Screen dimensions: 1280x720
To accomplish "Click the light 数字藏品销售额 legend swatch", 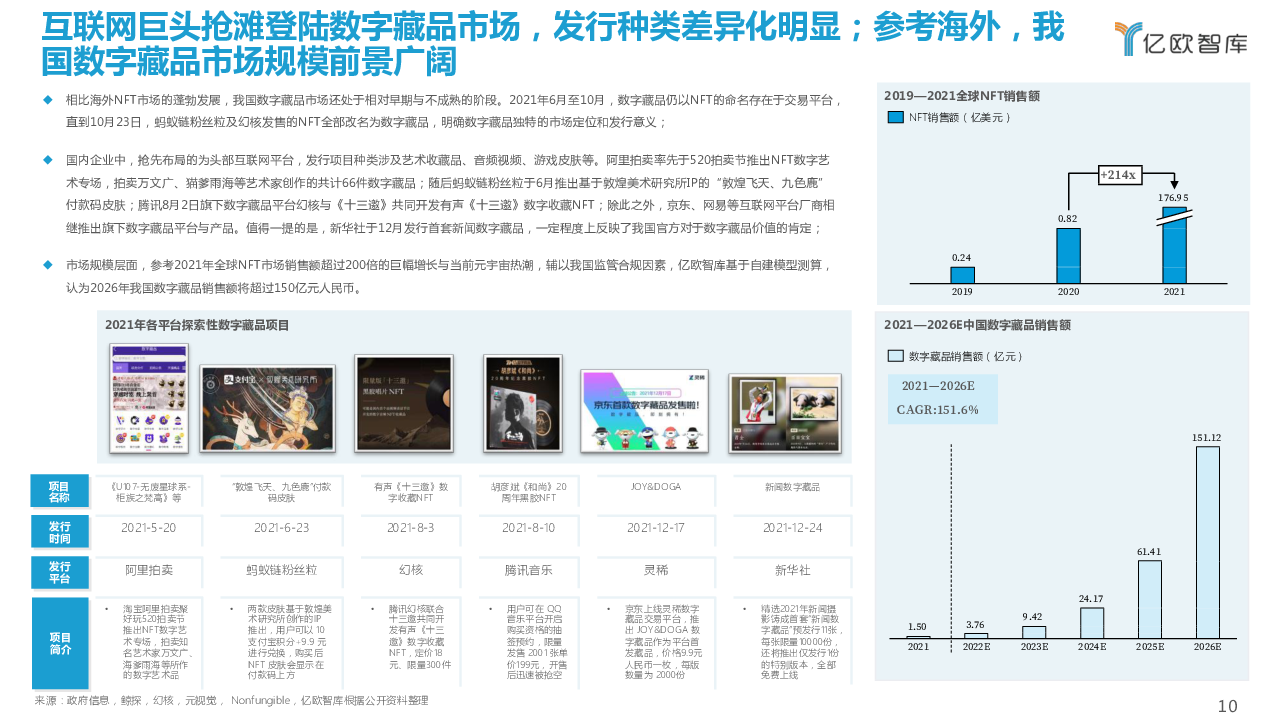I will tap(896, 356).
